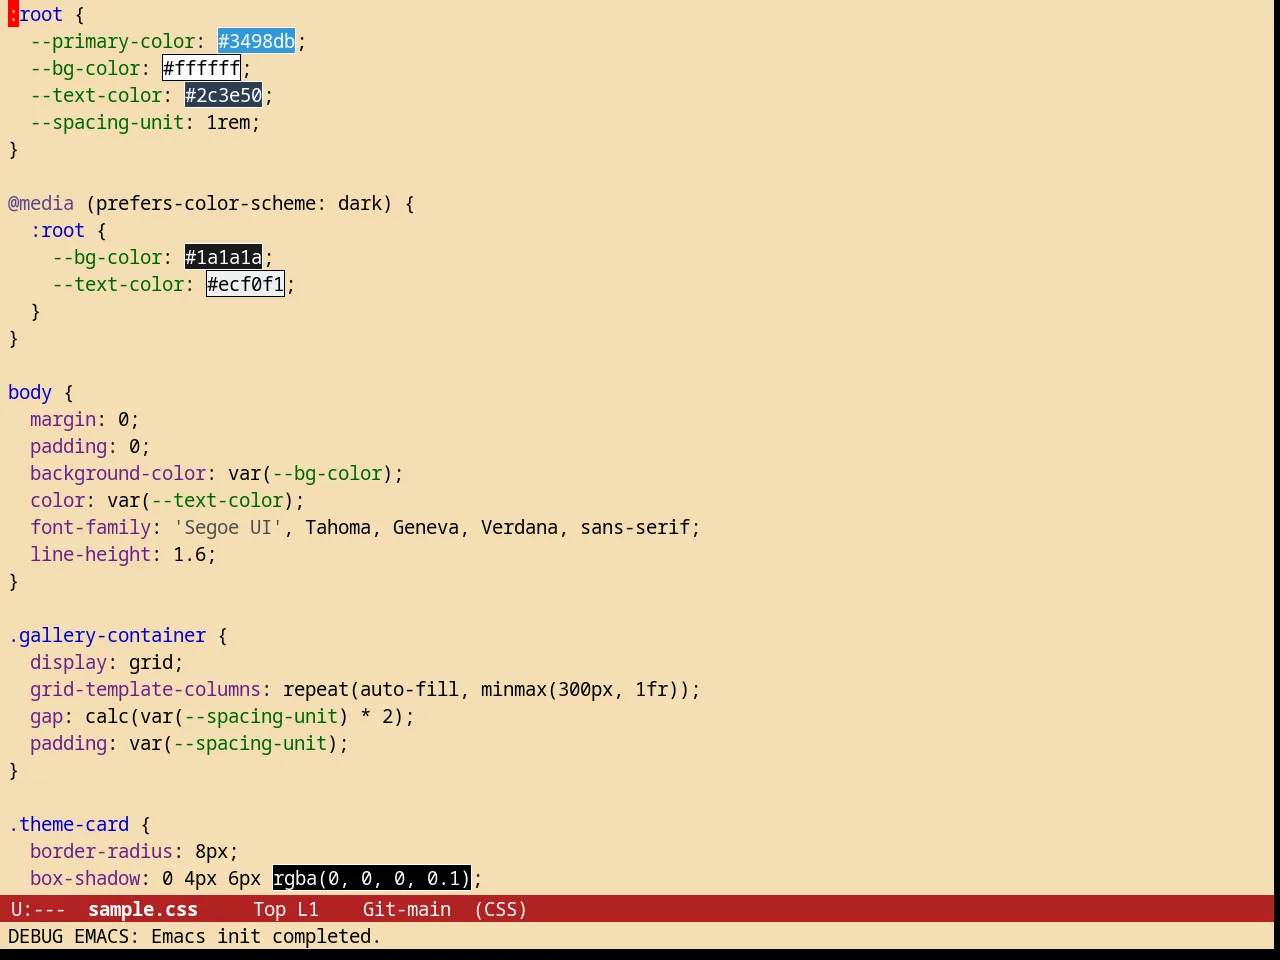This screenshot has width=1280, height=960.
Task: Click 'Geneva' in font-family list
Action: click(x=426, y=527)
